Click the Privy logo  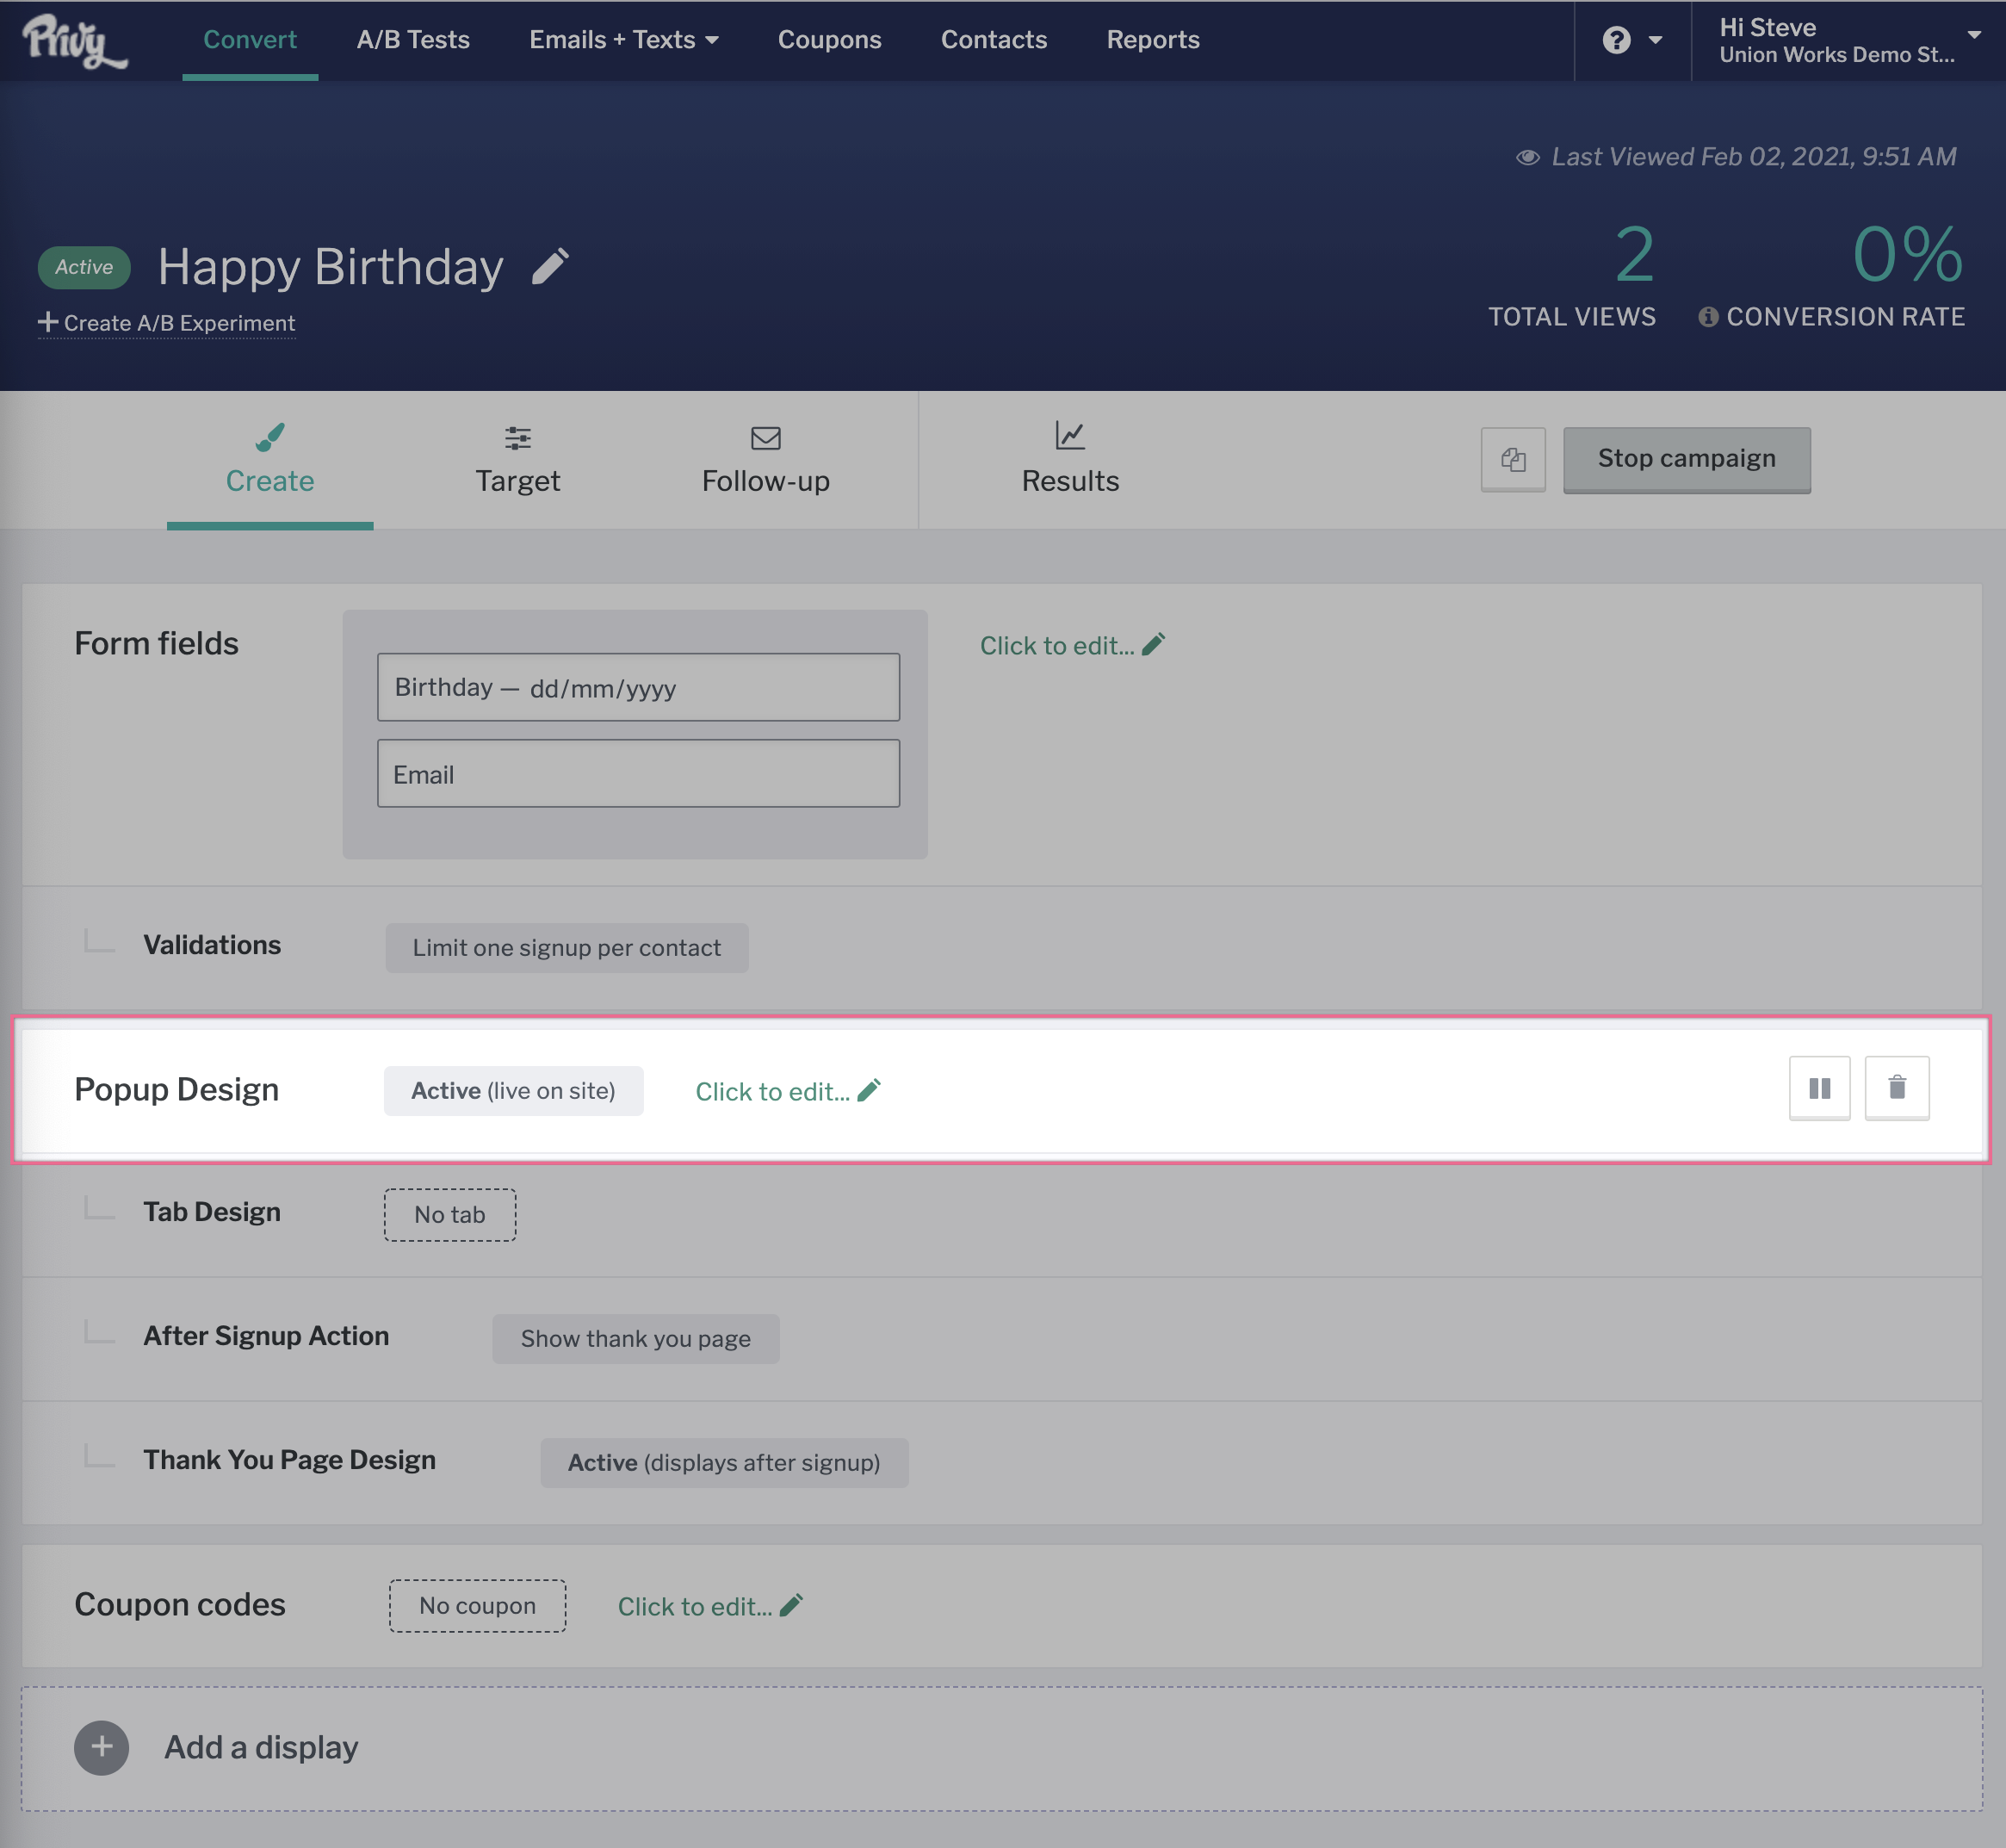74,40
